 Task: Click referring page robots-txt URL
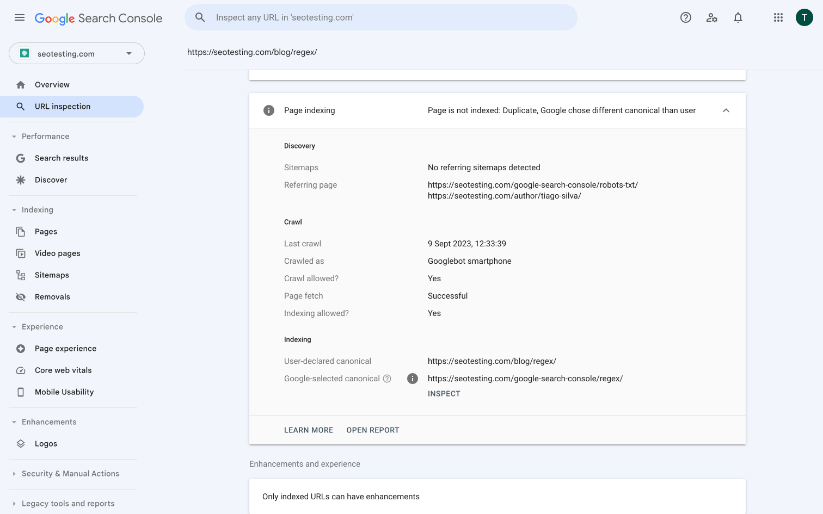coord(533,185)
